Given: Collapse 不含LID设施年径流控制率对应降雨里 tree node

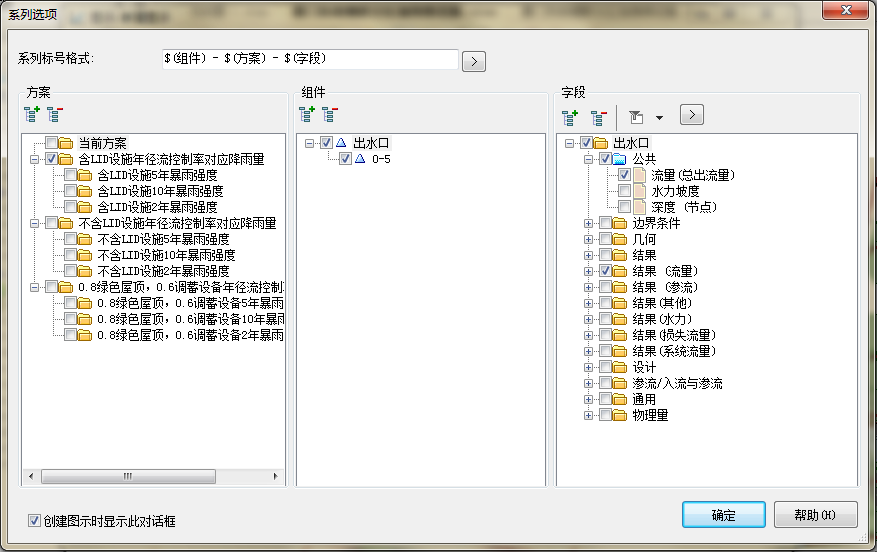Looking at the screenshot, I should 34,223.
